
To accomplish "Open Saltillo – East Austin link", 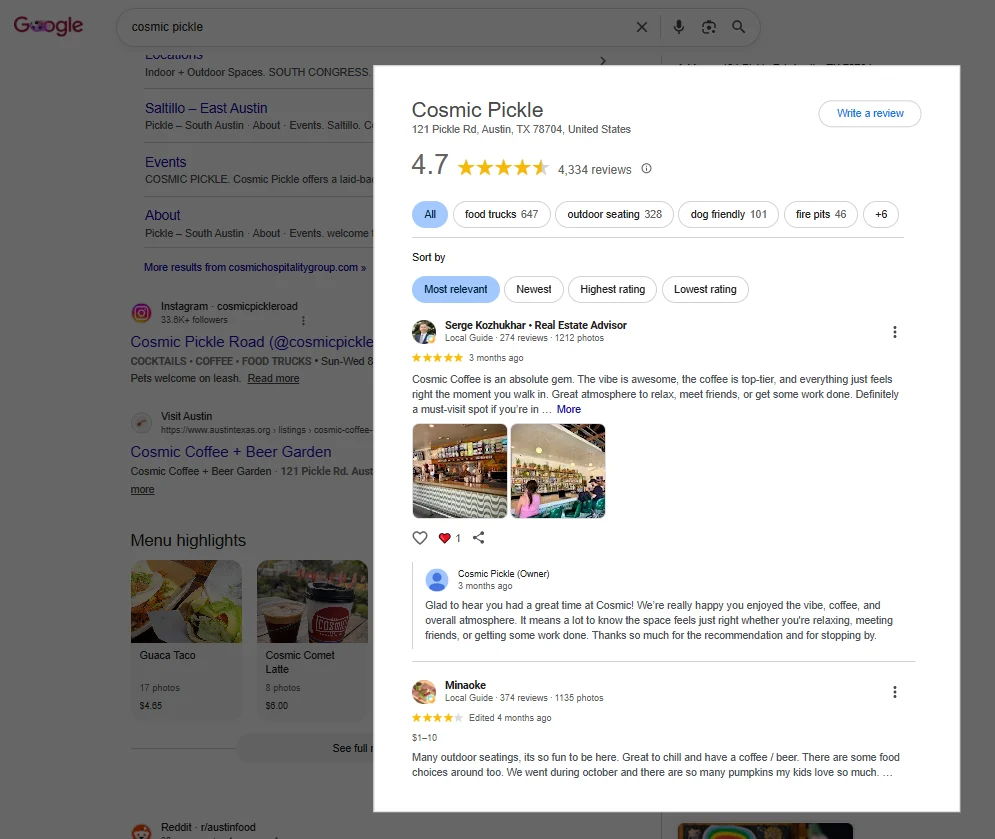I will click(206, 108).
